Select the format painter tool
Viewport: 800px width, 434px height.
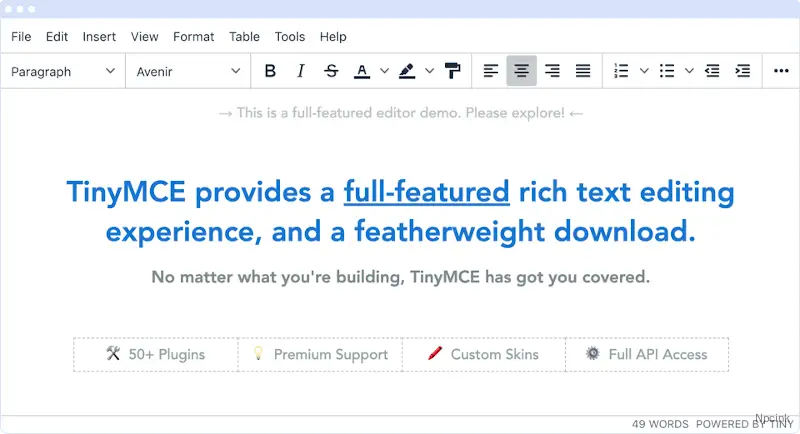tap(452, 71)
